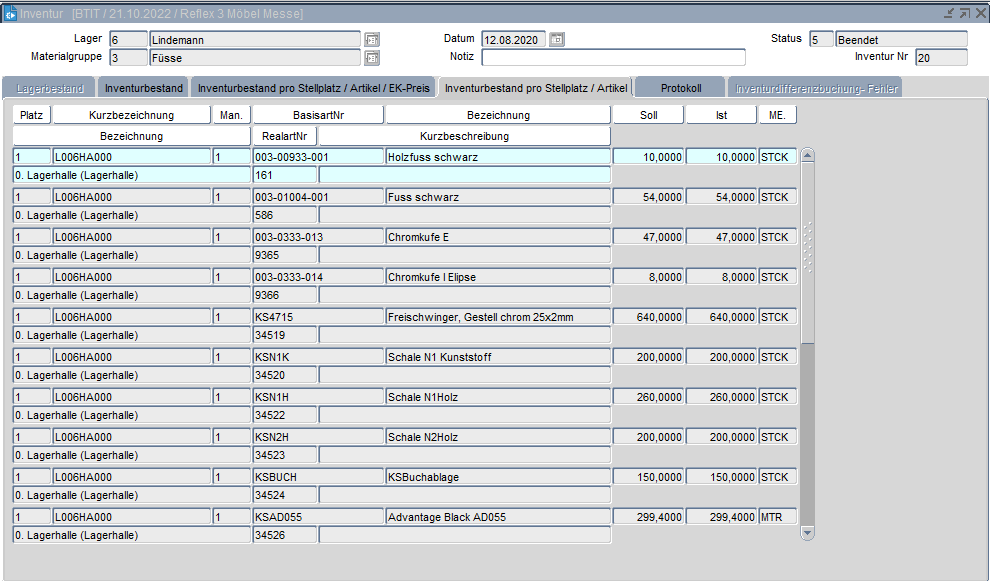Select the Ist value 299,4000 field

click(720, 517)
